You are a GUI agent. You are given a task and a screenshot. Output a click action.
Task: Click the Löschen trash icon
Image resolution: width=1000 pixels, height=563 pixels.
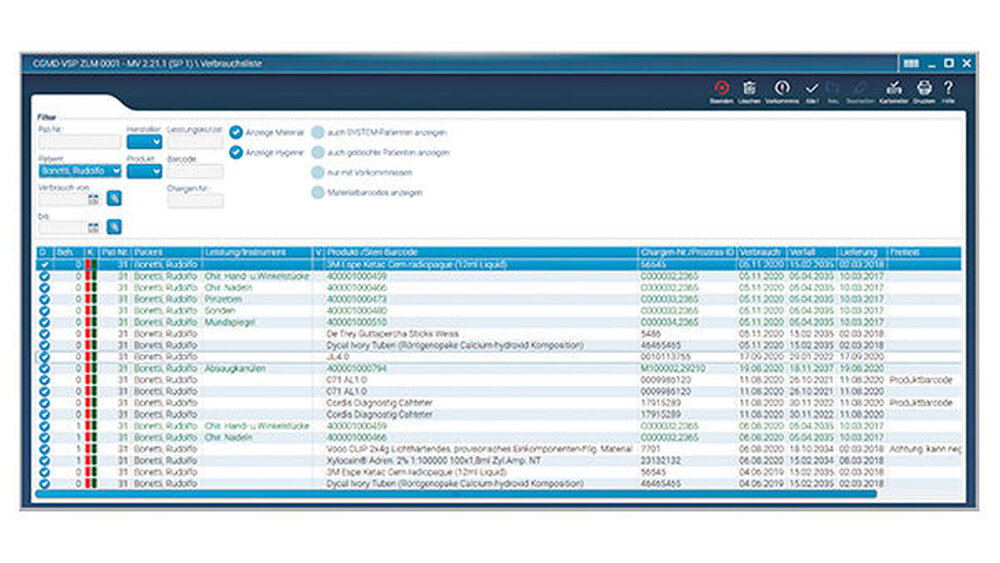coord(749,89)
